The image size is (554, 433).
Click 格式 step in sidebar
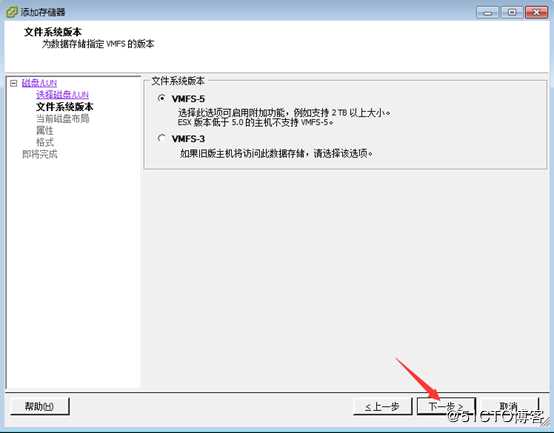click(x=45, y=142)
